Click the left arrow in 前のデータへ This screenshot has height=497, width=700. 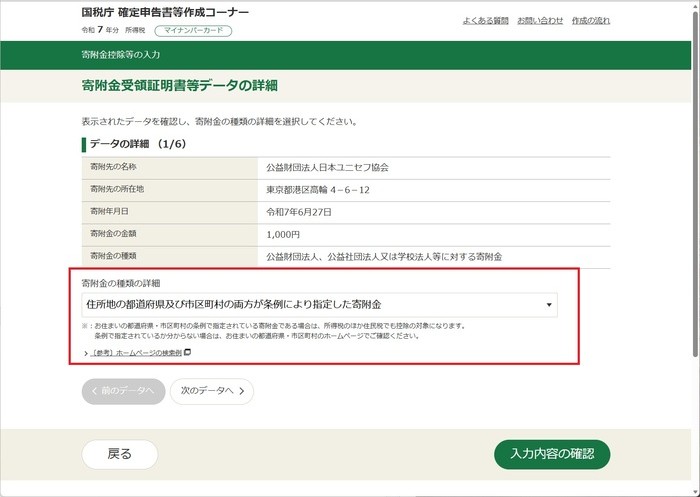click(96, 390)
